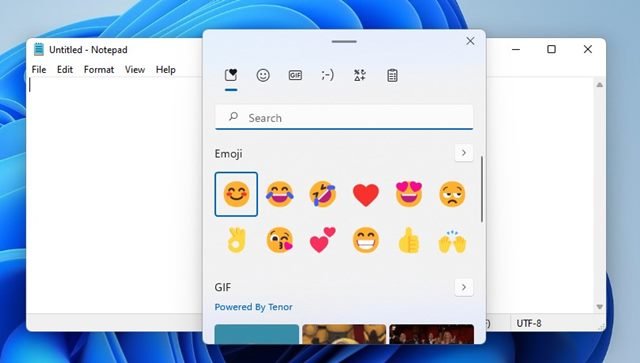The height and width of the screenshot is (363, 640).
Task: Click UTF-8 encoding in status bar
Action: point(529,323)
